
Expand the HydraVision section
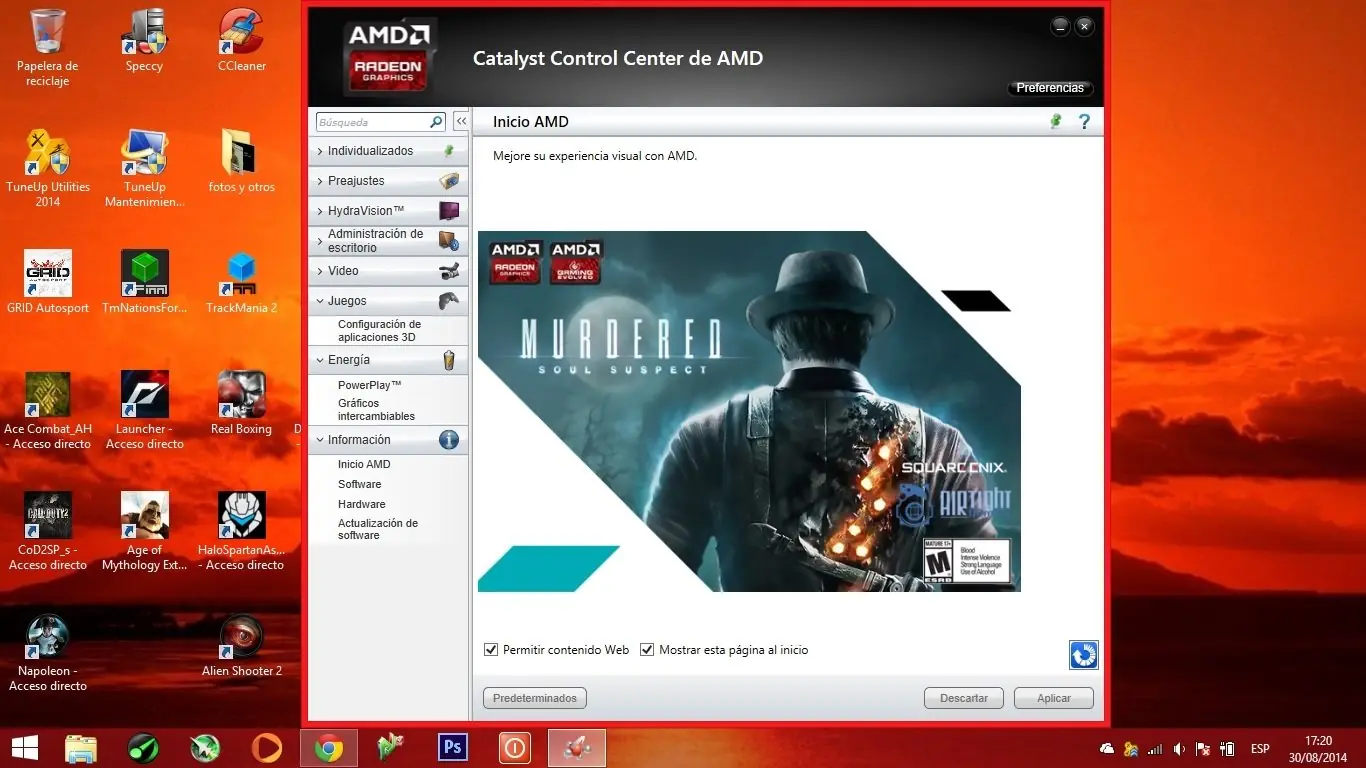tap(389, 211)
